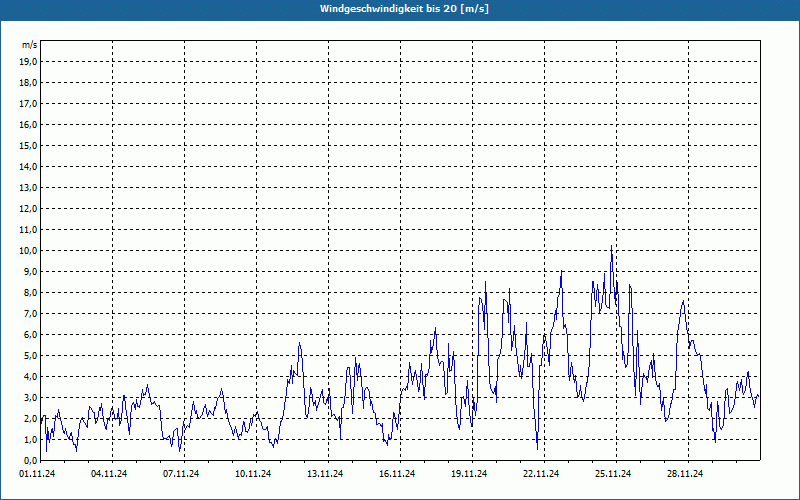Click the 11,0 y-axis value
800x500 pixels.
tap(28, 230)
